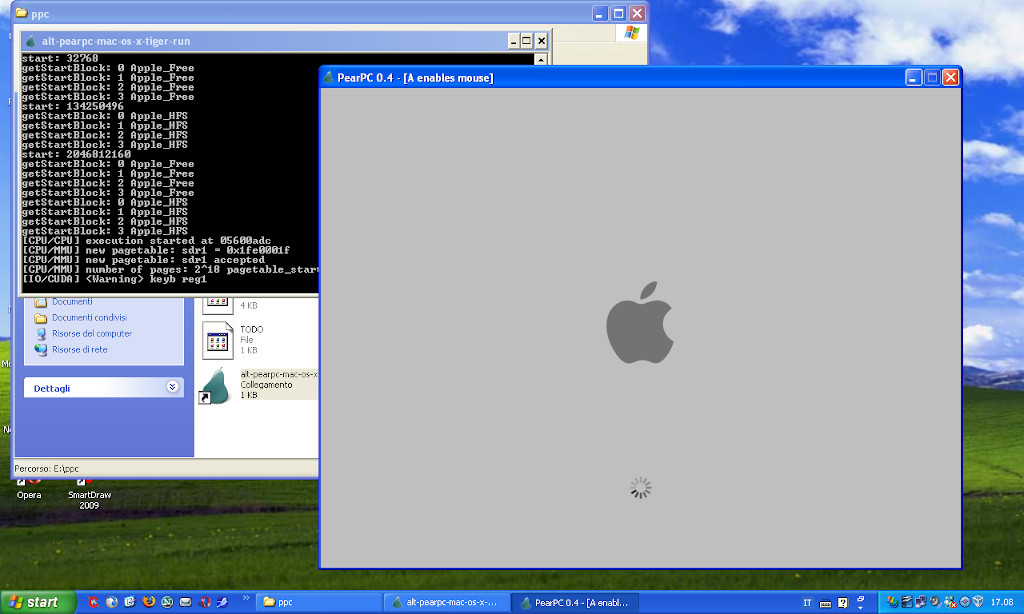This screenshot has width=1024, height=614.
Task: Minimize the ppc explorer window
Action: [600, 13]
